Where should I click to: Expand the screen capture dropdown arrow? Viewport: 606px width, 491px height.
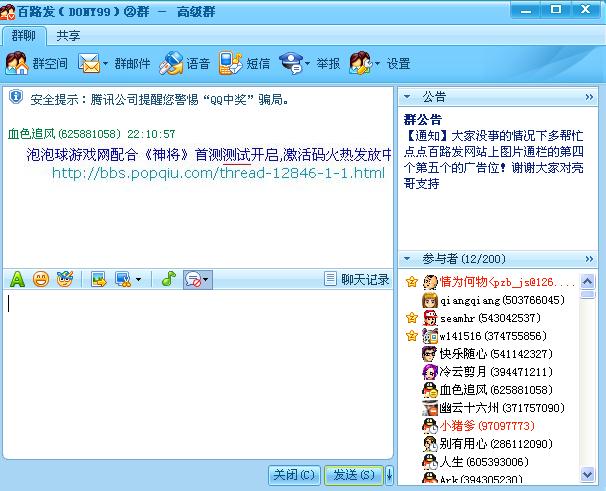138,280
